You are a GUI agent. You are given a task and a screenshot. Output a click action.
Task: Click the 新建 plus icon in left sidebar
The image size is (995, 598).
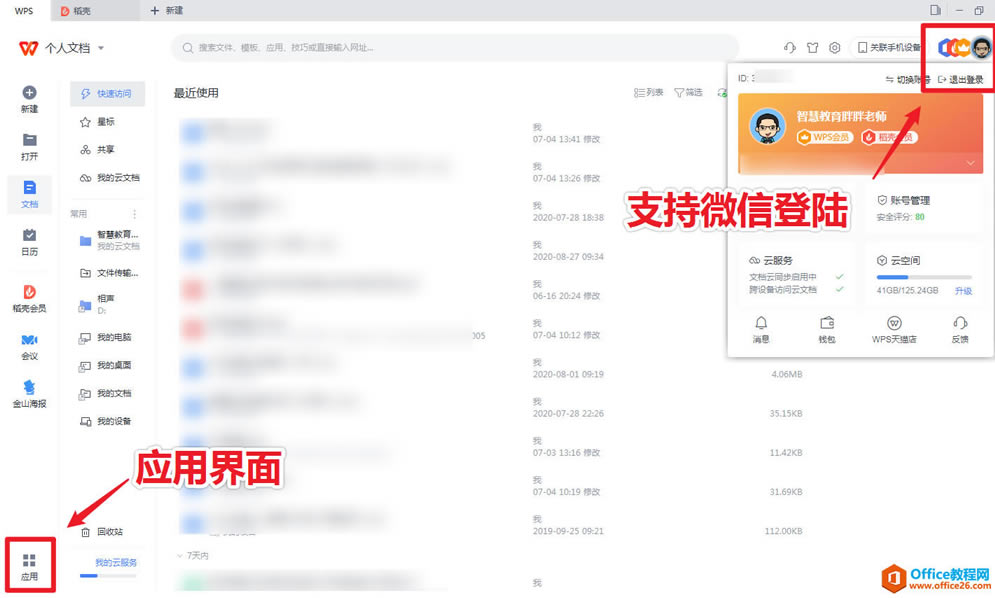pos(29,93)
